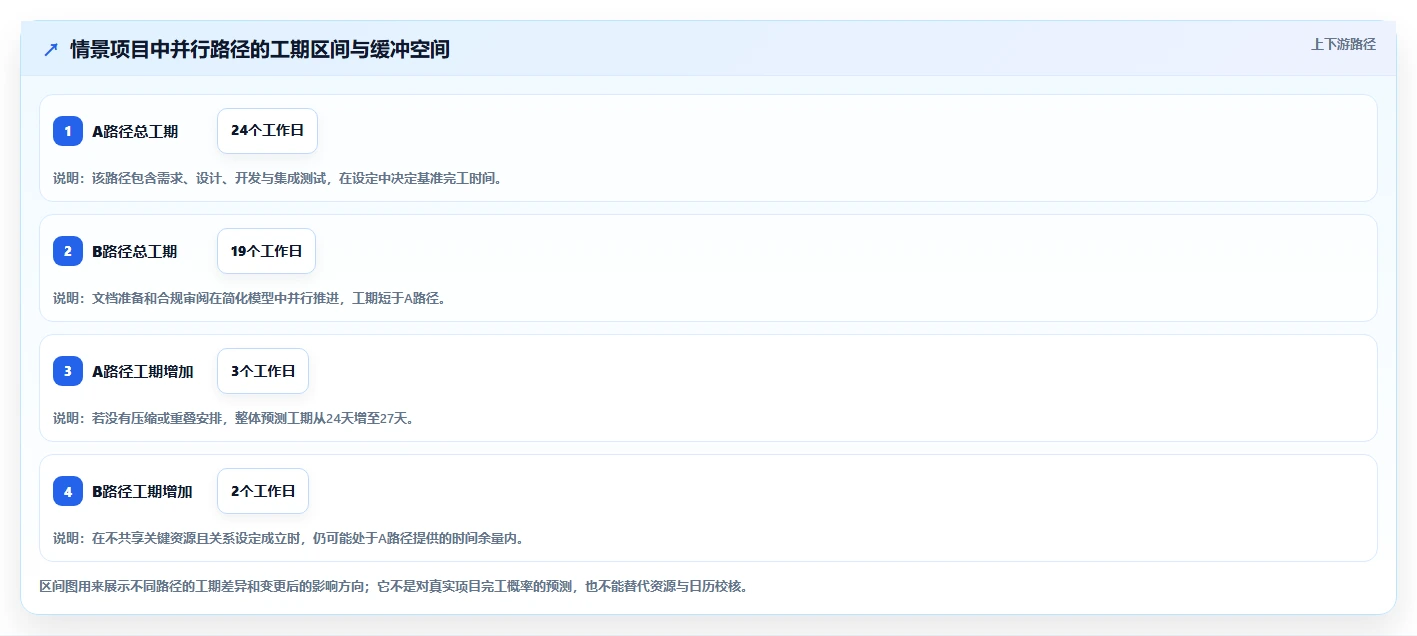This screenshot has height=636, width=1417.
Task: Click the note starting 若没有压缩或重叠安排
Action: tap(233, 418)
